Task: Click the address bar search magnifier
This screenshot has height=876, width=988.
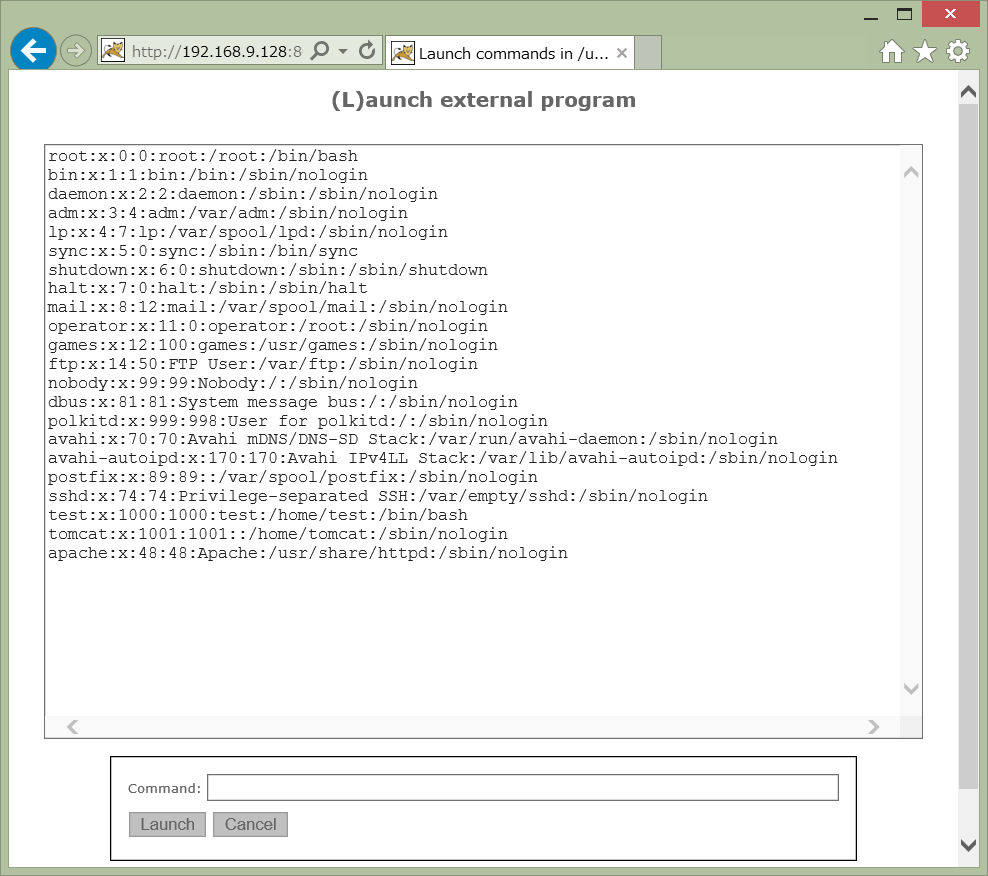Action: (321, 50)
